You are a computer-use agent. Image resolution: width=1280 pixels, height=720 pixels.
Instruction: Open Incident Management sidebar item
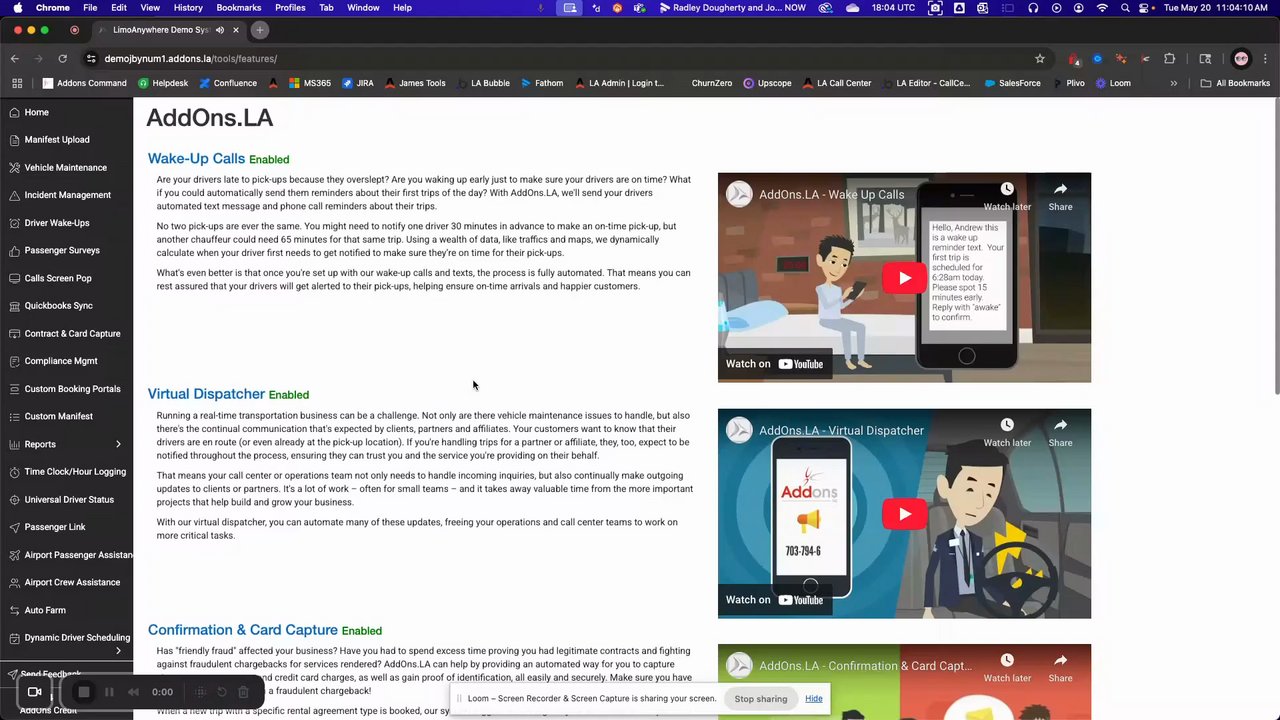click(67, 195)
